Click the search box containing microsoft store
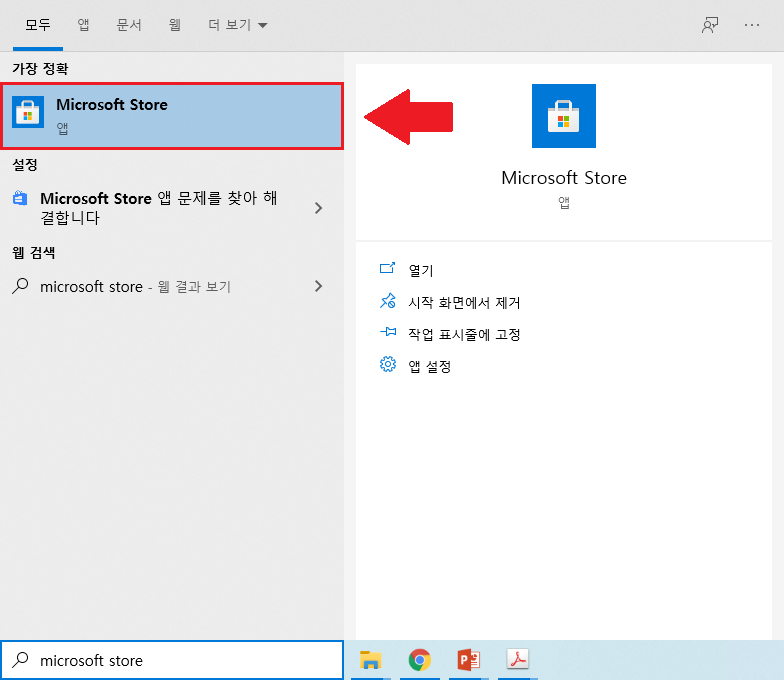784x680 pixels. click(x=172, y=660)
